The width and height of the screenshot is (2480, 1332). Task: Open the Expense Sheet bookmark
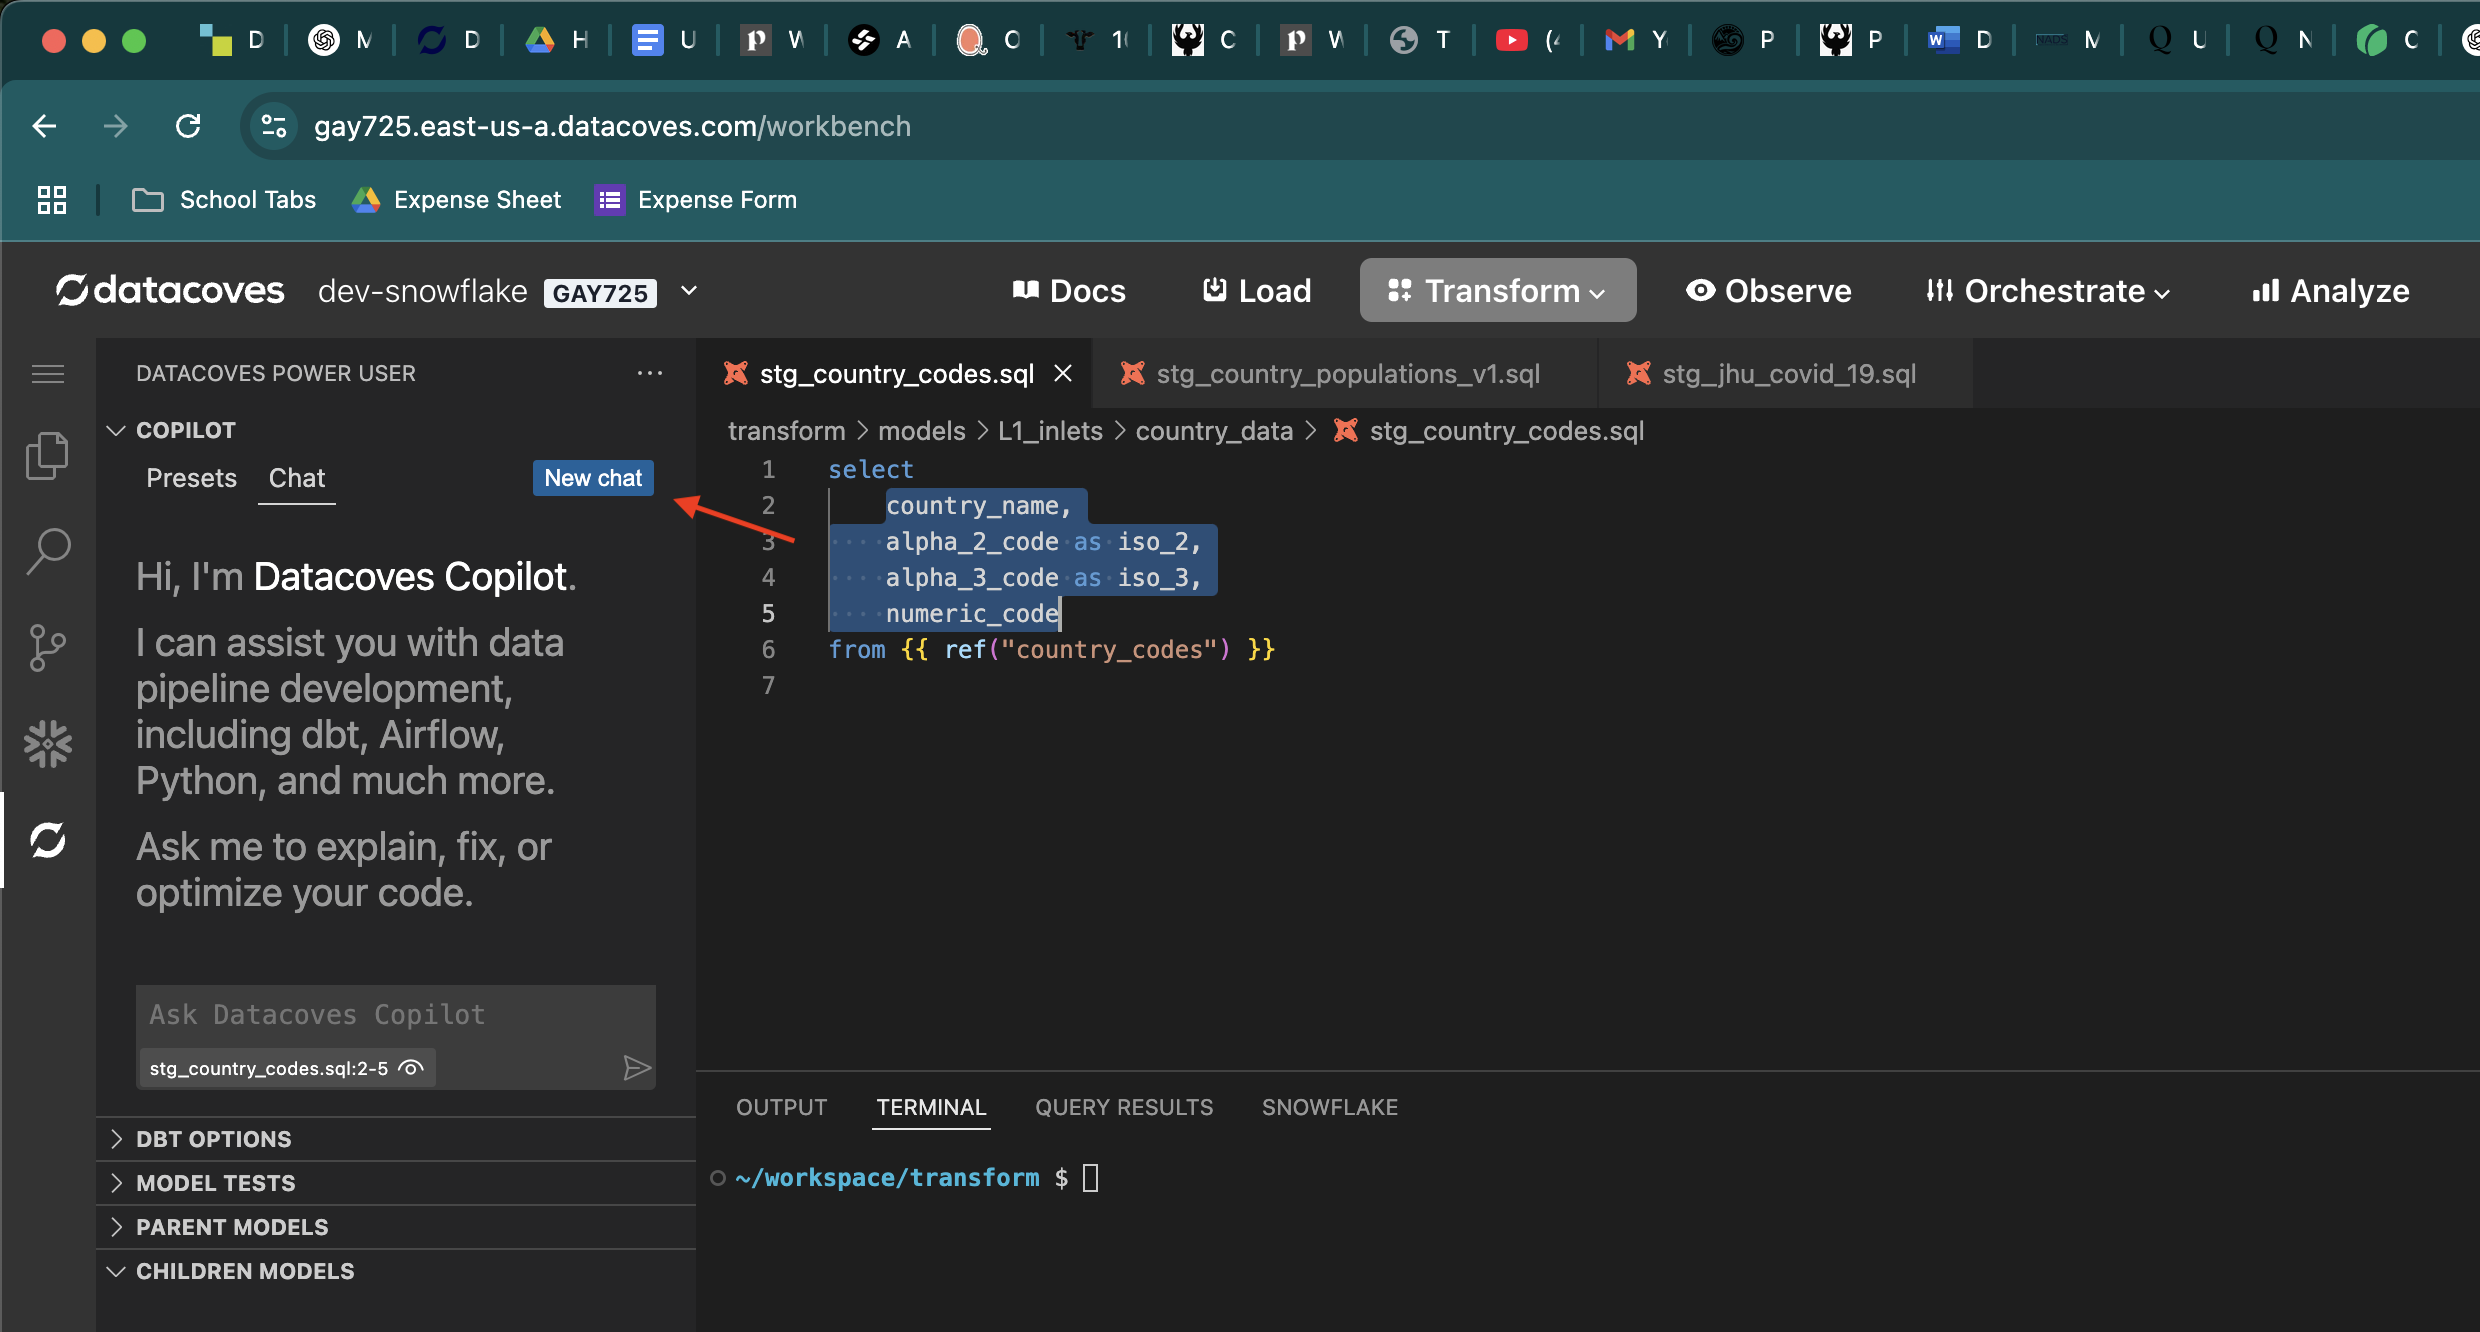click(457, 200)
